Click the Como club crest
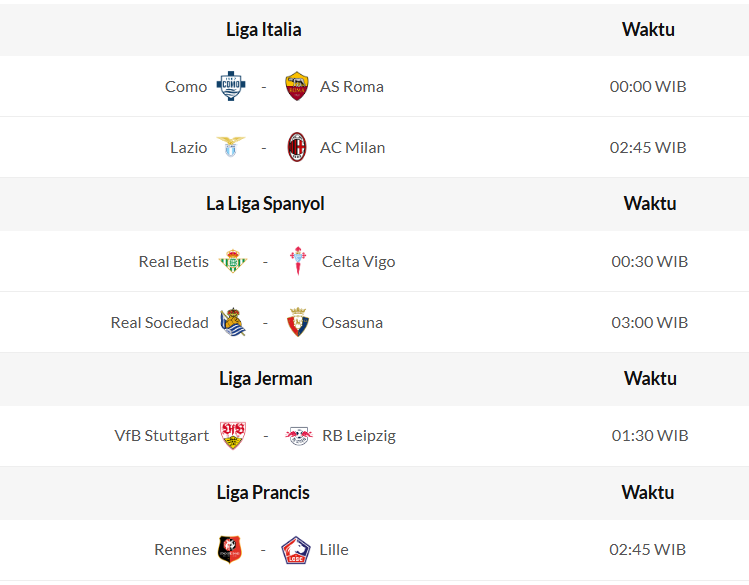The height and width of the screenshot is (585, 749). tap(231, 86)
